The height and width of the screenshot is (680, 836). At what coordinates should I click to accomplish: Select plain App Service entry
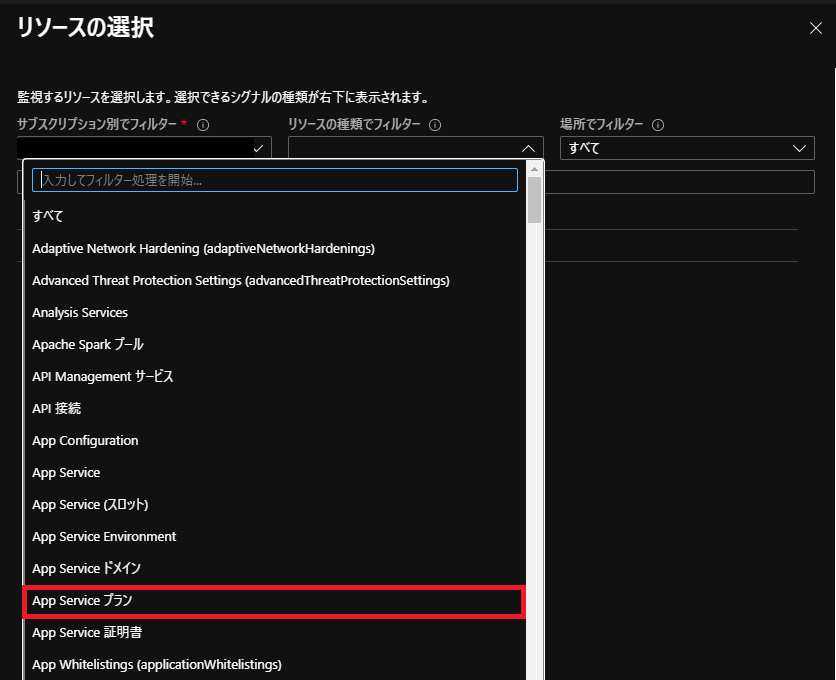(275, 473)
